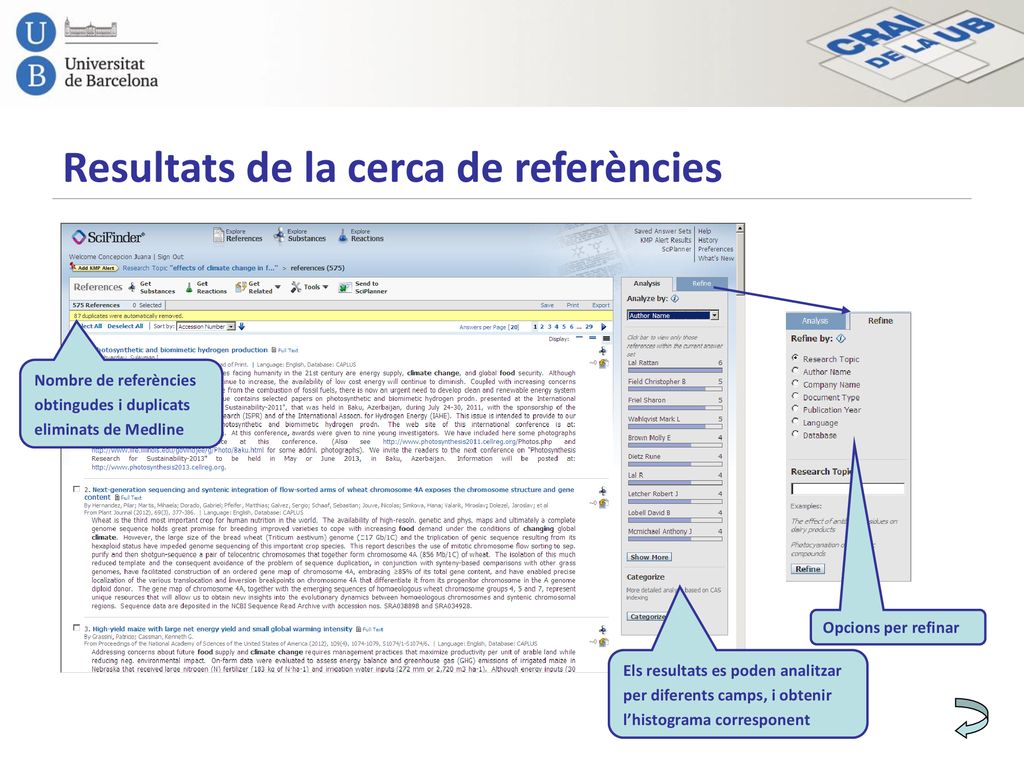1024x768 pixels.
Task: Click Print link
Action: coord(573,305)
